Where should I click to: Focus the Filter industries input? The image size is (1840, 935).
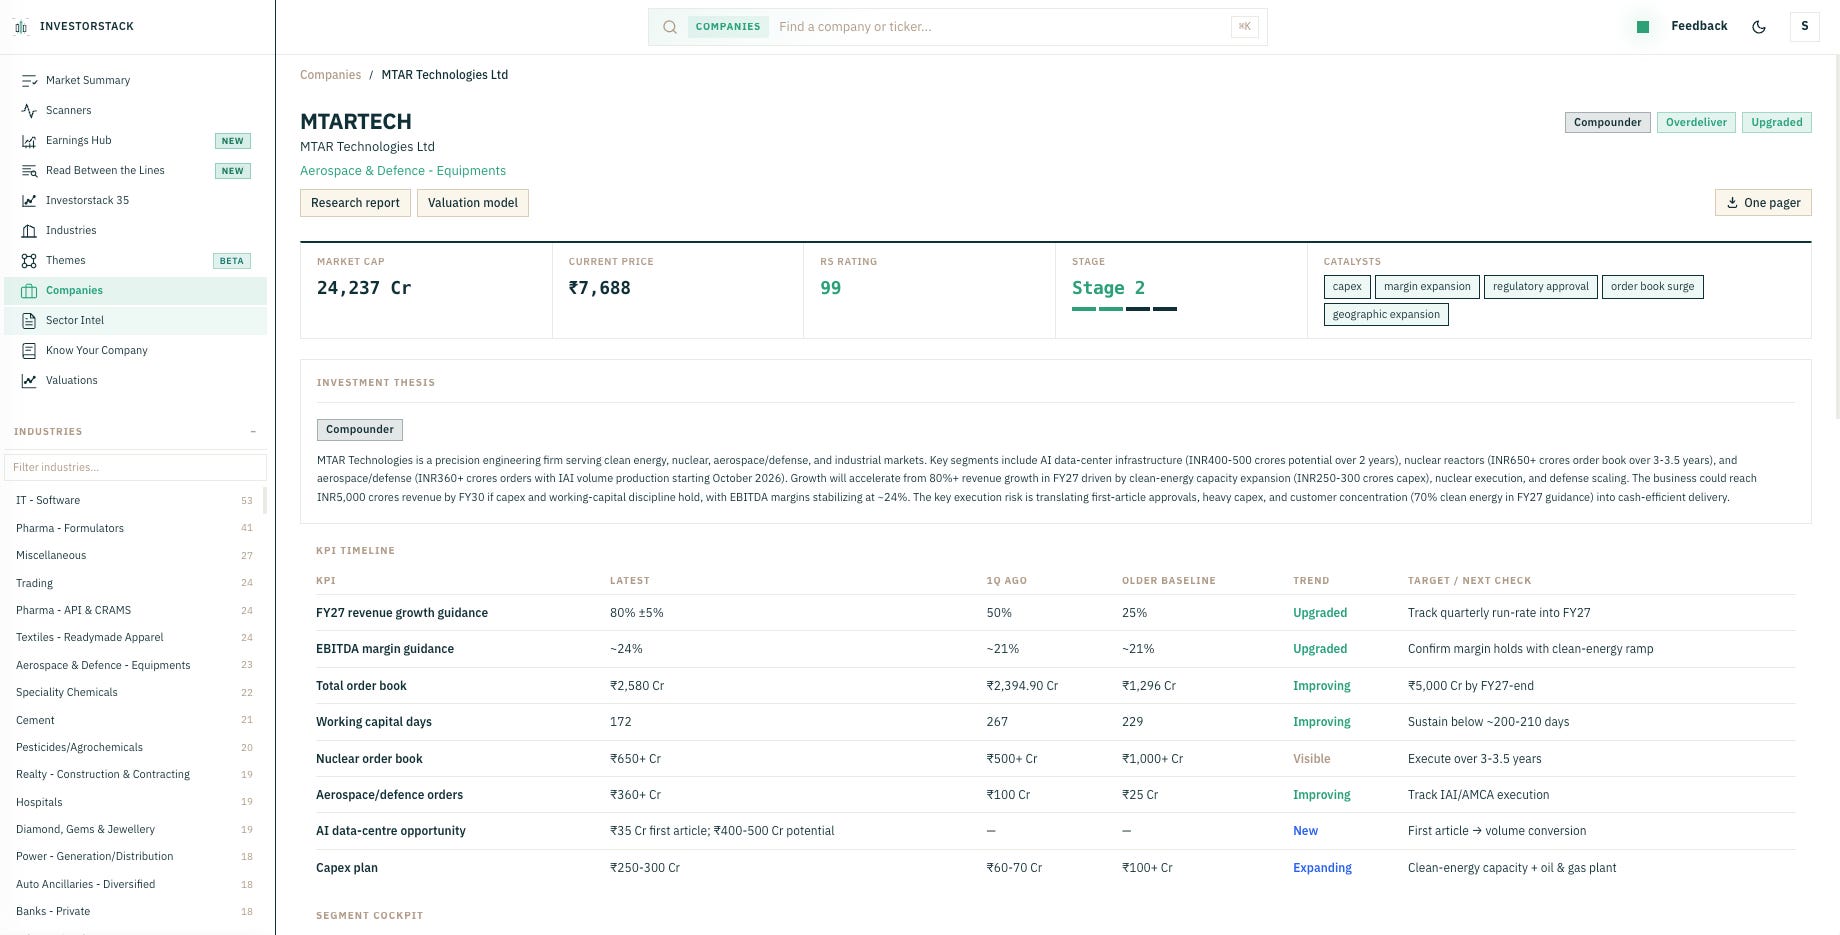135,467
